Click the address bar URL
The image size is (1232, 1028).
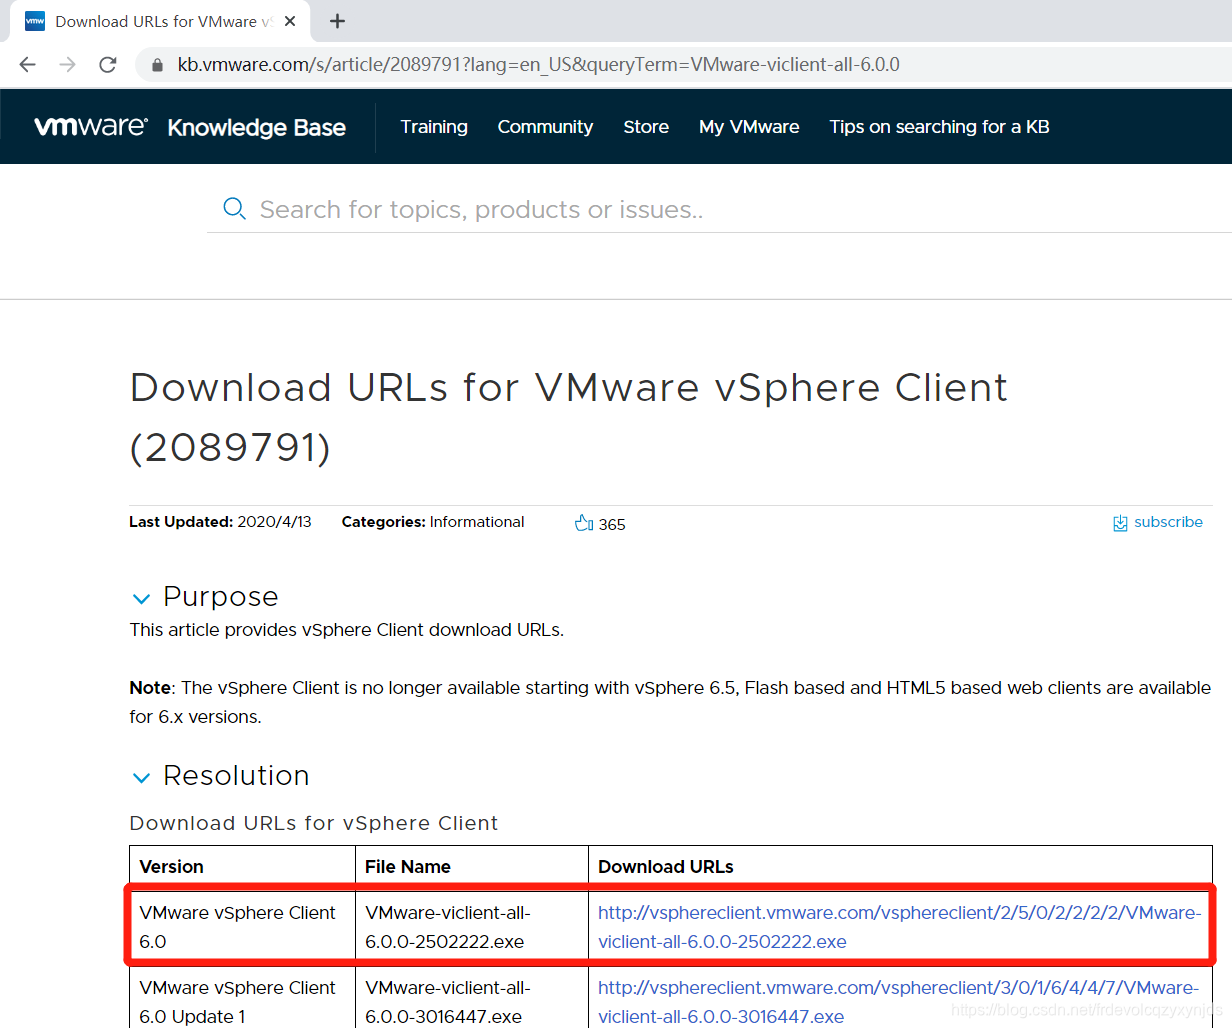point(538,65)
